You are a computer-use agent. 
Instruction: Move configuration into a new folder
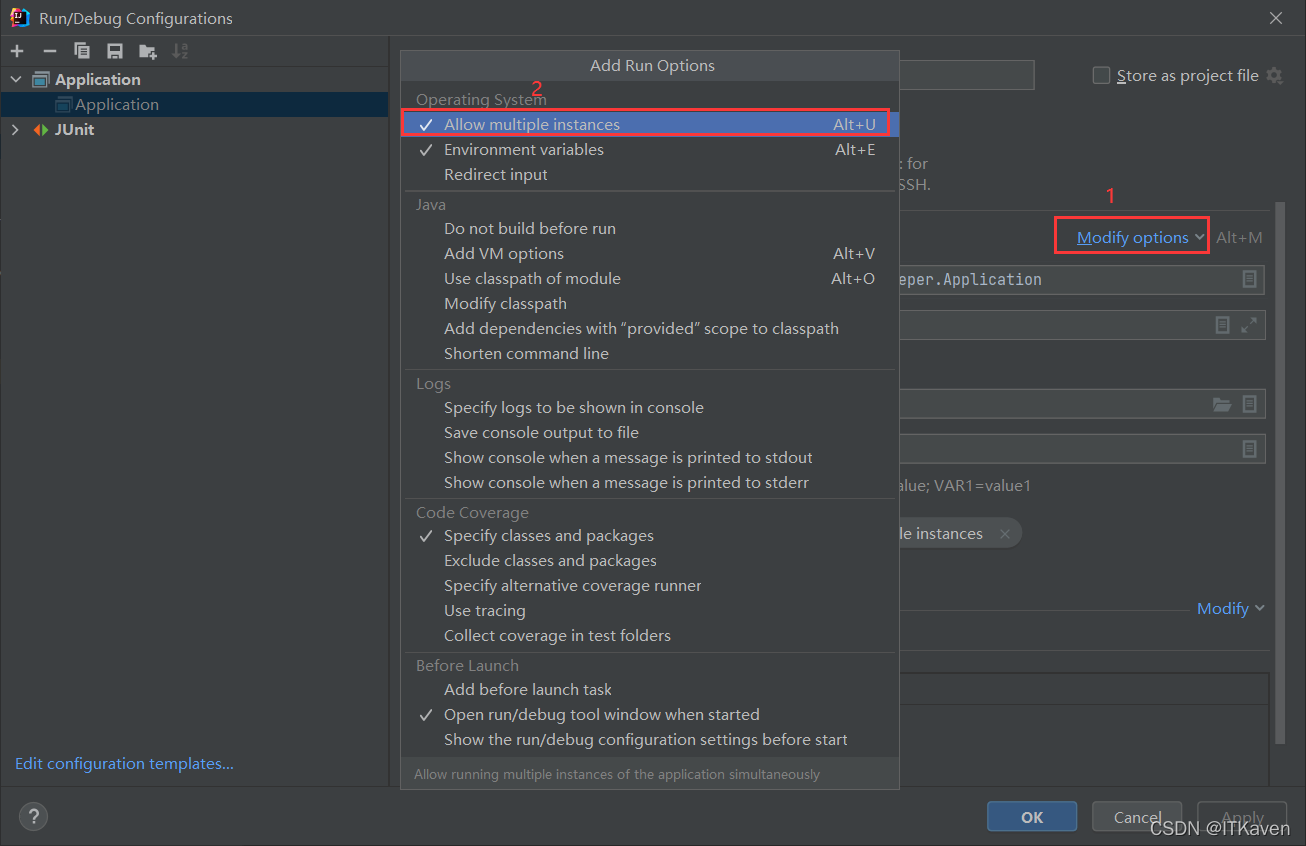[148, 51]
